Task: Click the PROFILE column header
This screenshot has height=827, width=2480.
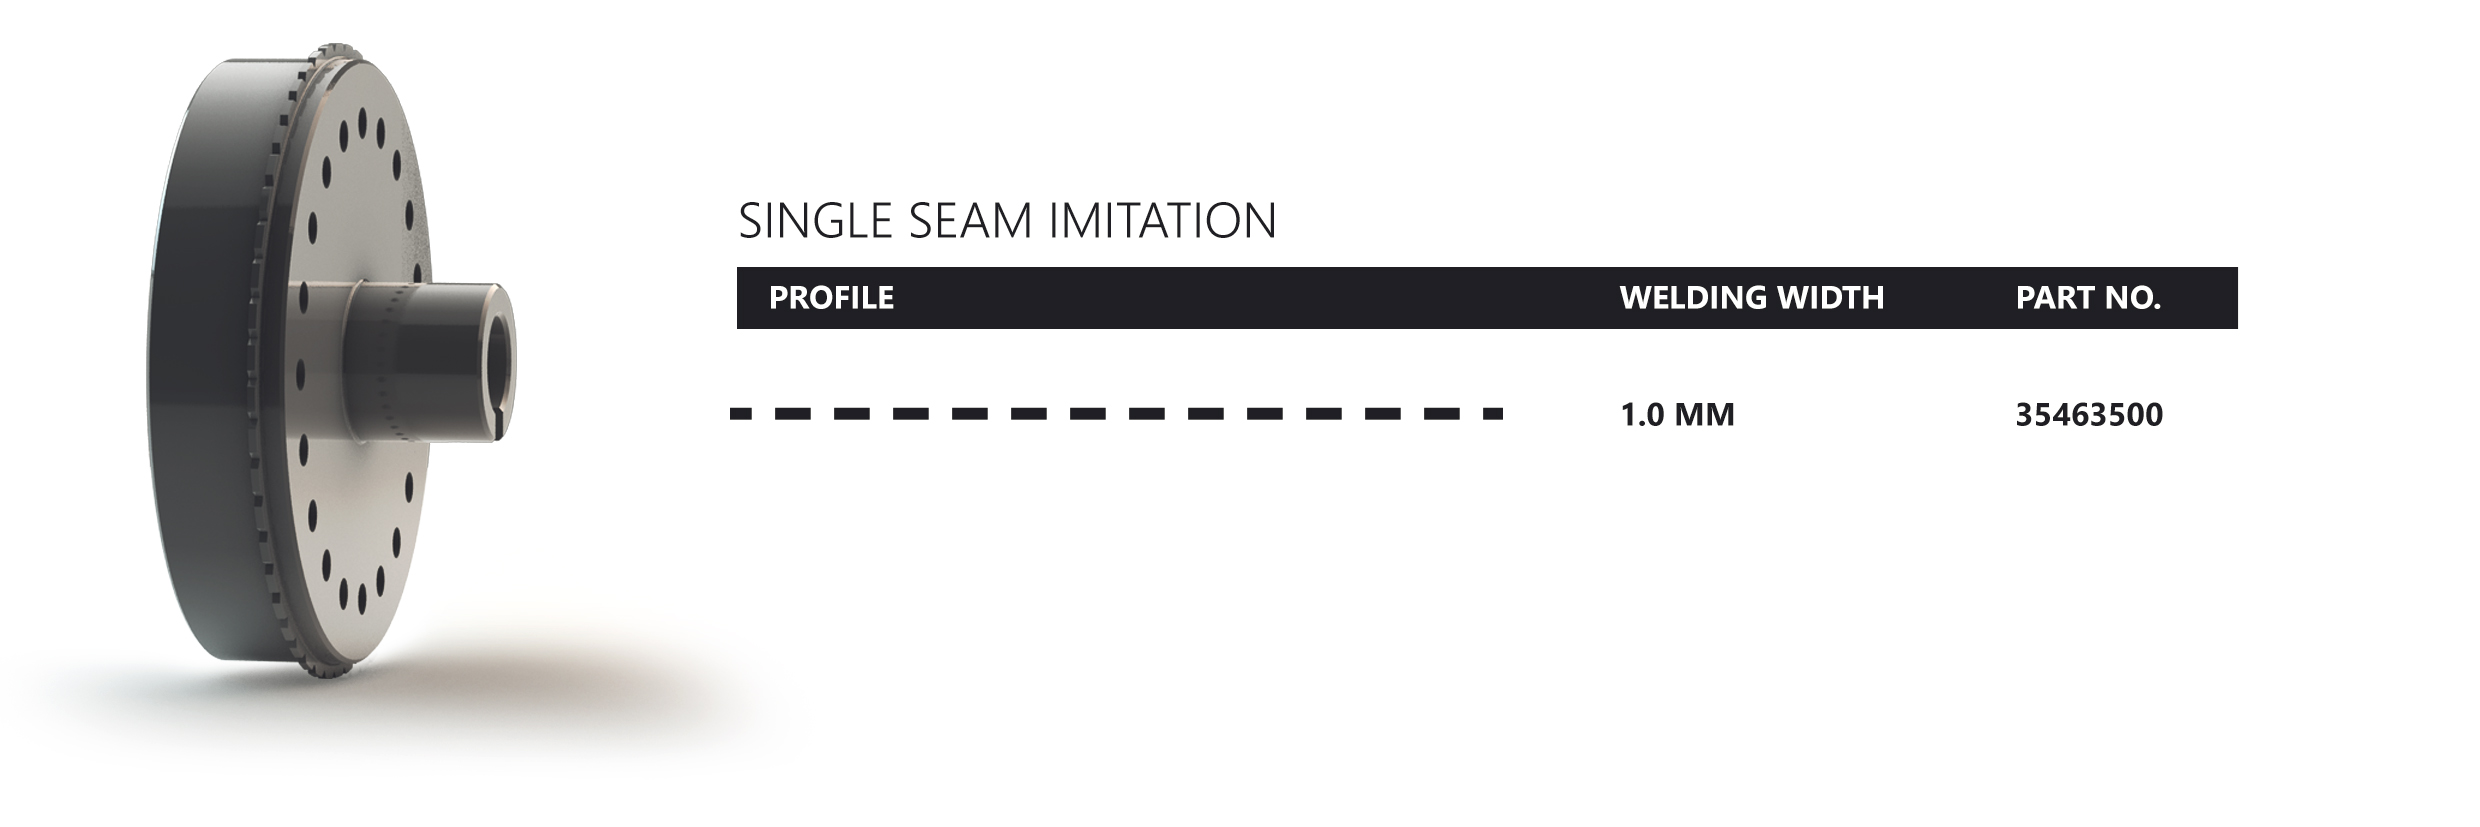Action: tap(831, 298)
